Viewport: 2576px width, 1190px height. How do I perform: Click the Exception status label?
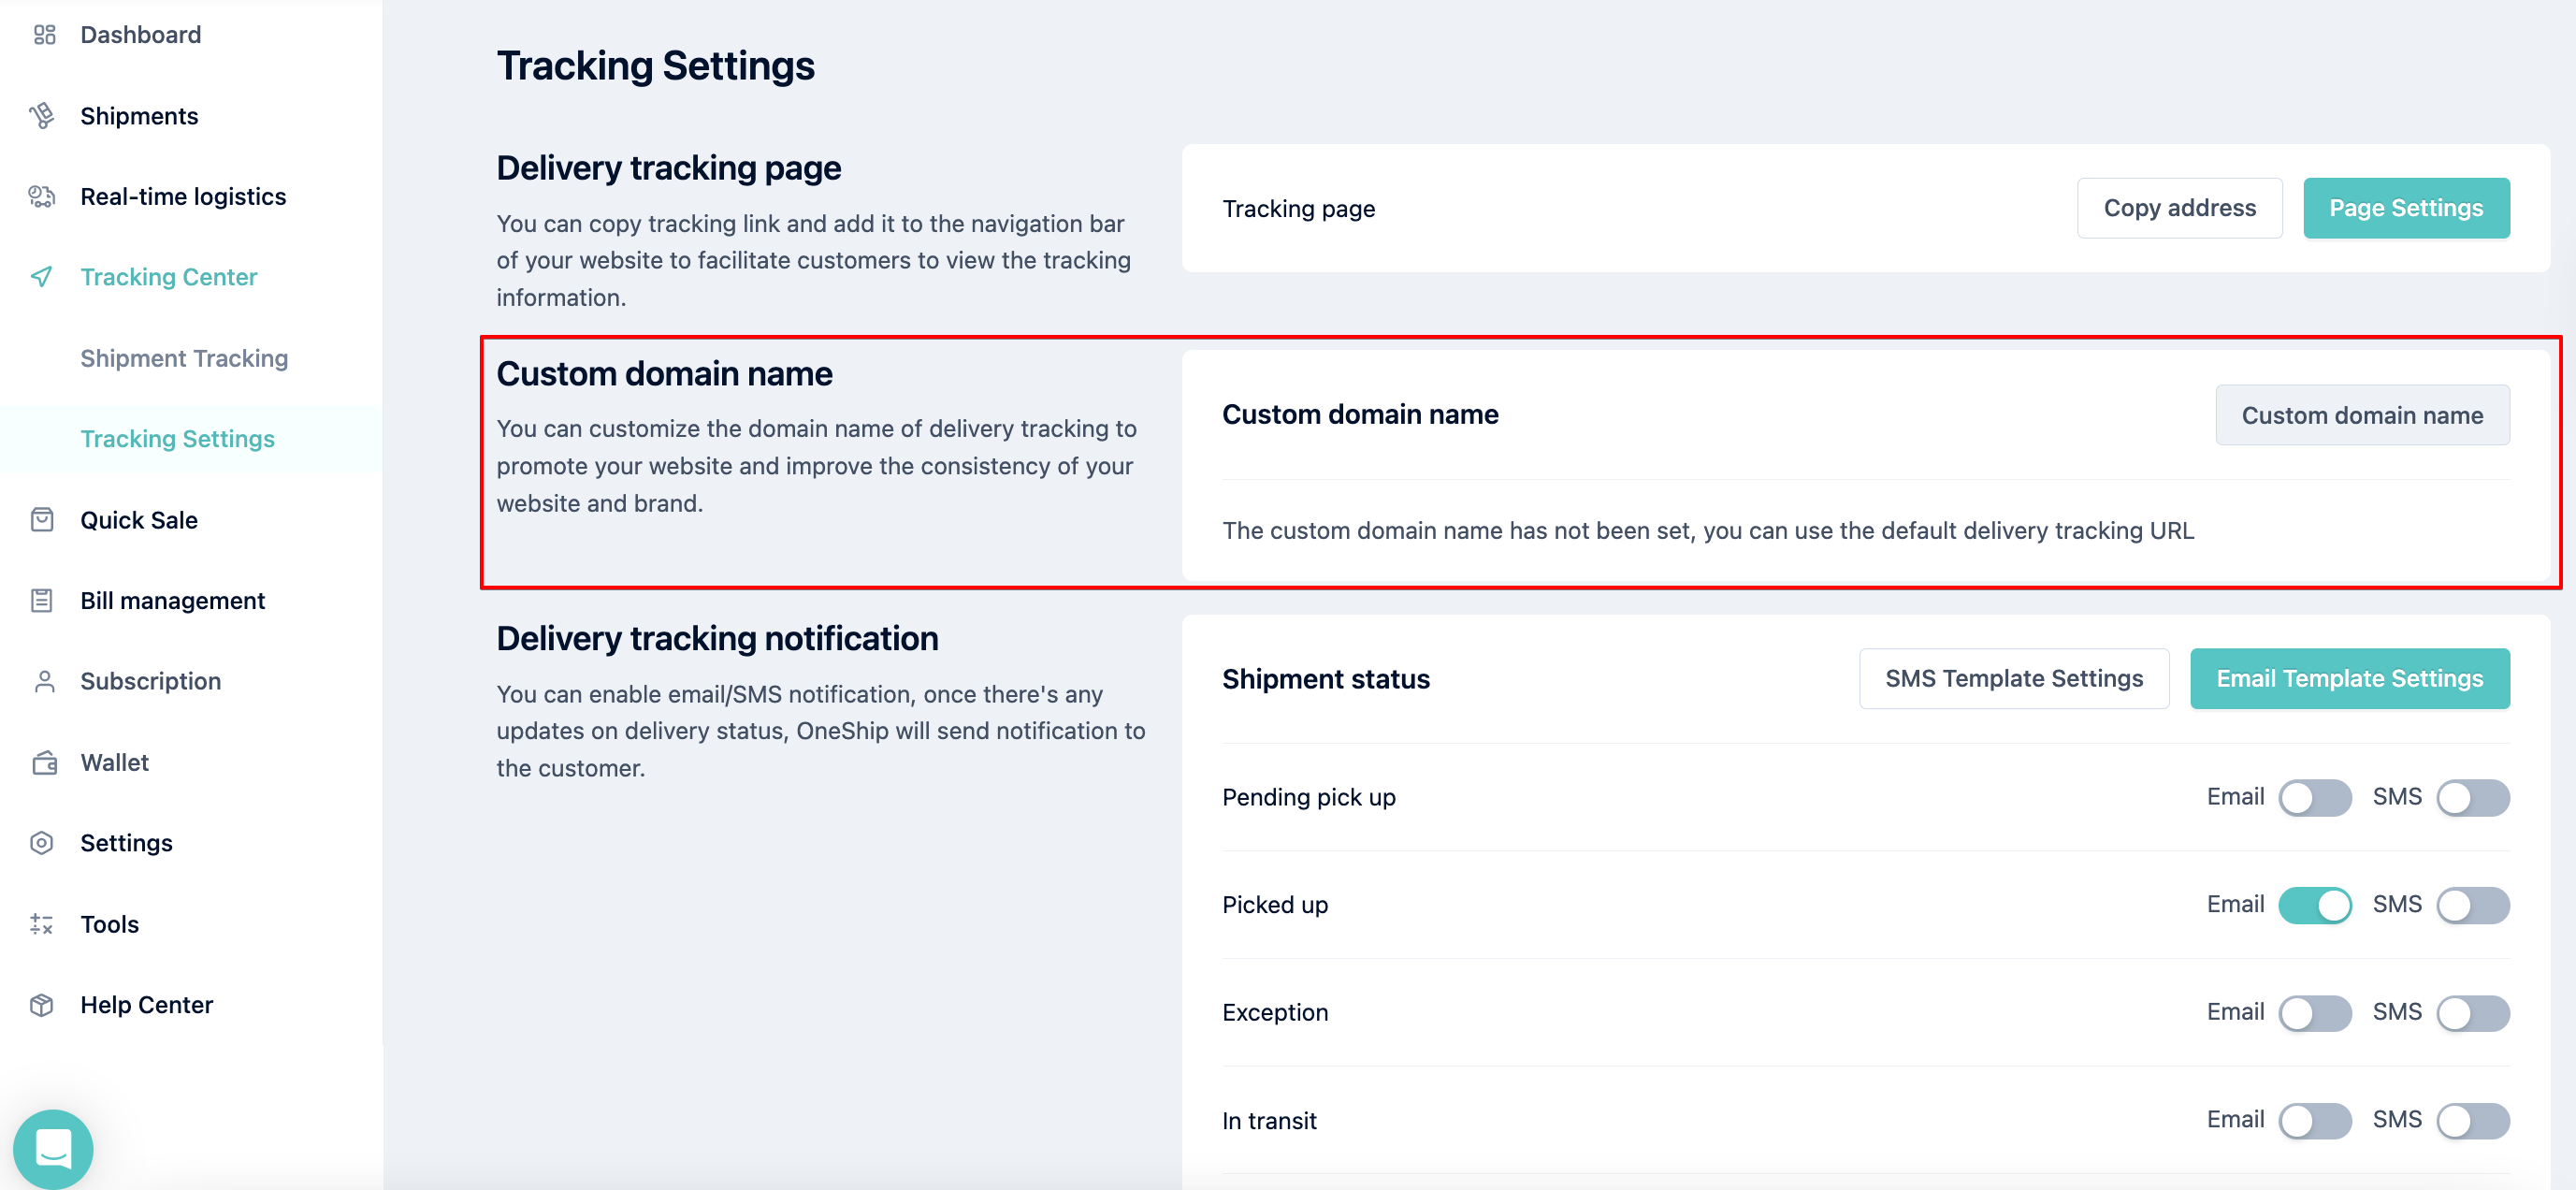[1275, 1012]
